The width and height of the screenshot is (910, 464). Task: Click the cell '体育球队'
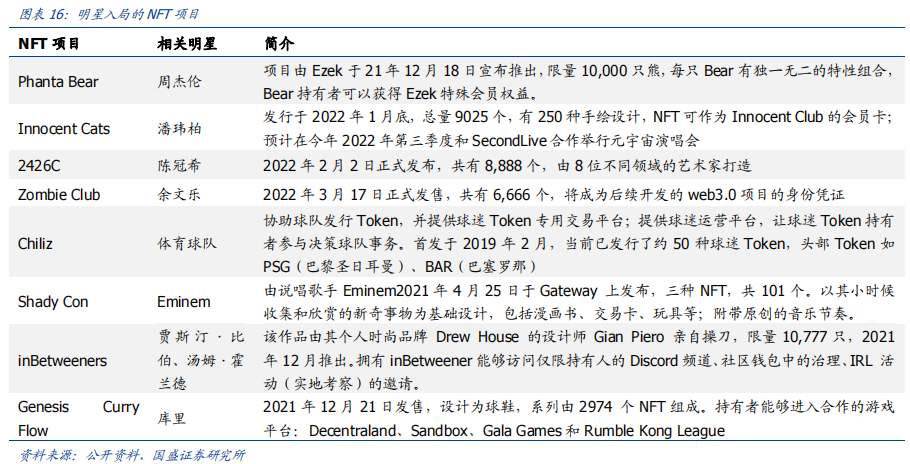186,244
